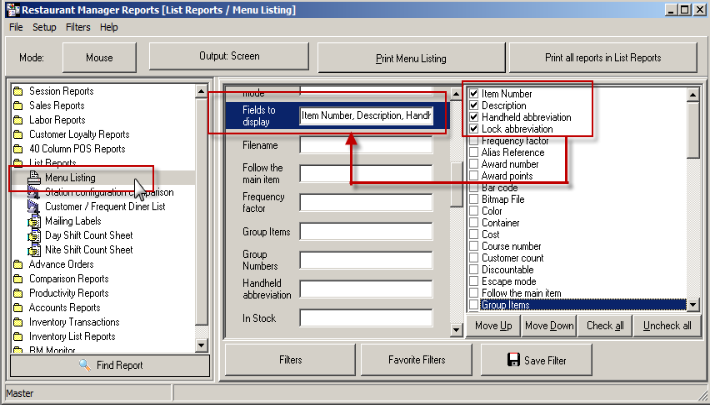Click the Group Items input field

pos(366,232)
